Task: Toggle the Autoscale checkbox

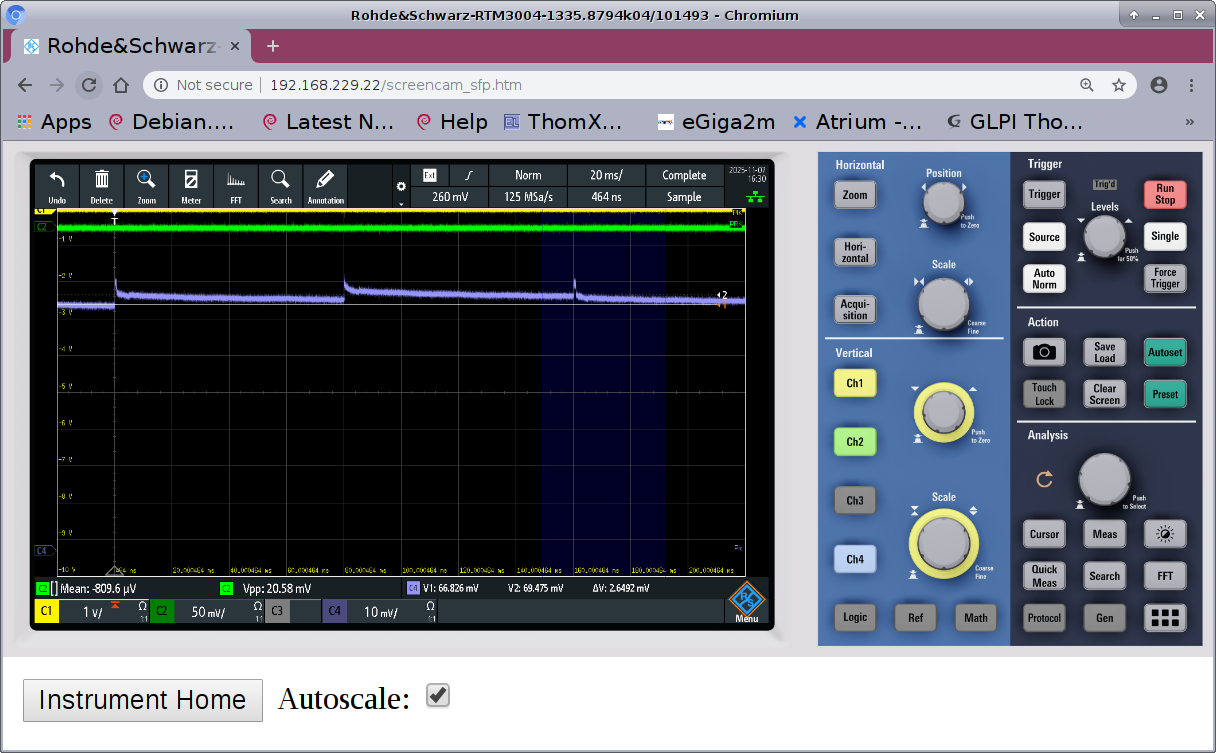Action: (x=438, y=696)
